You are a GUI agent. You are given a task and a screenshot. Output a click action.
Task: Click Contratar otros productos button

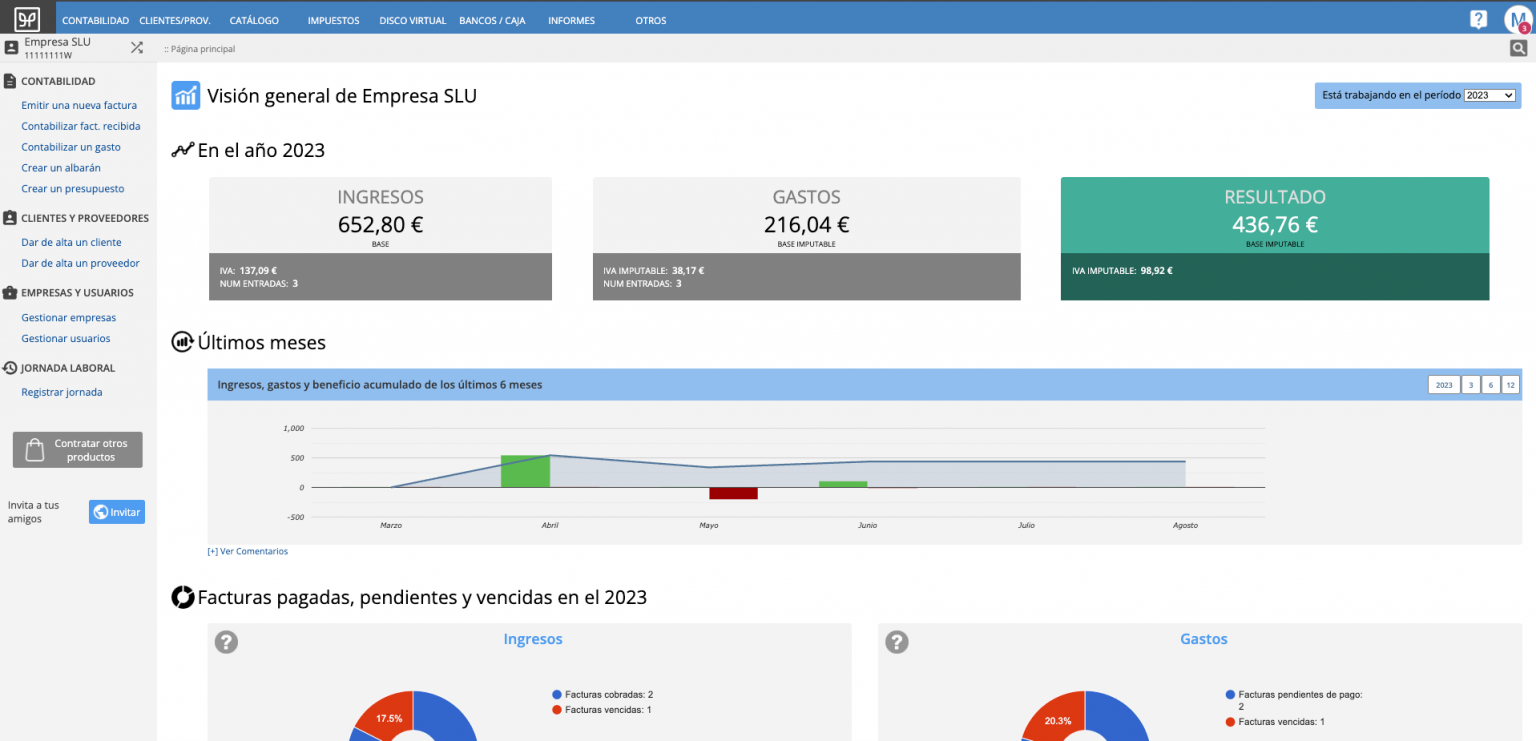(x=78, y=450)
